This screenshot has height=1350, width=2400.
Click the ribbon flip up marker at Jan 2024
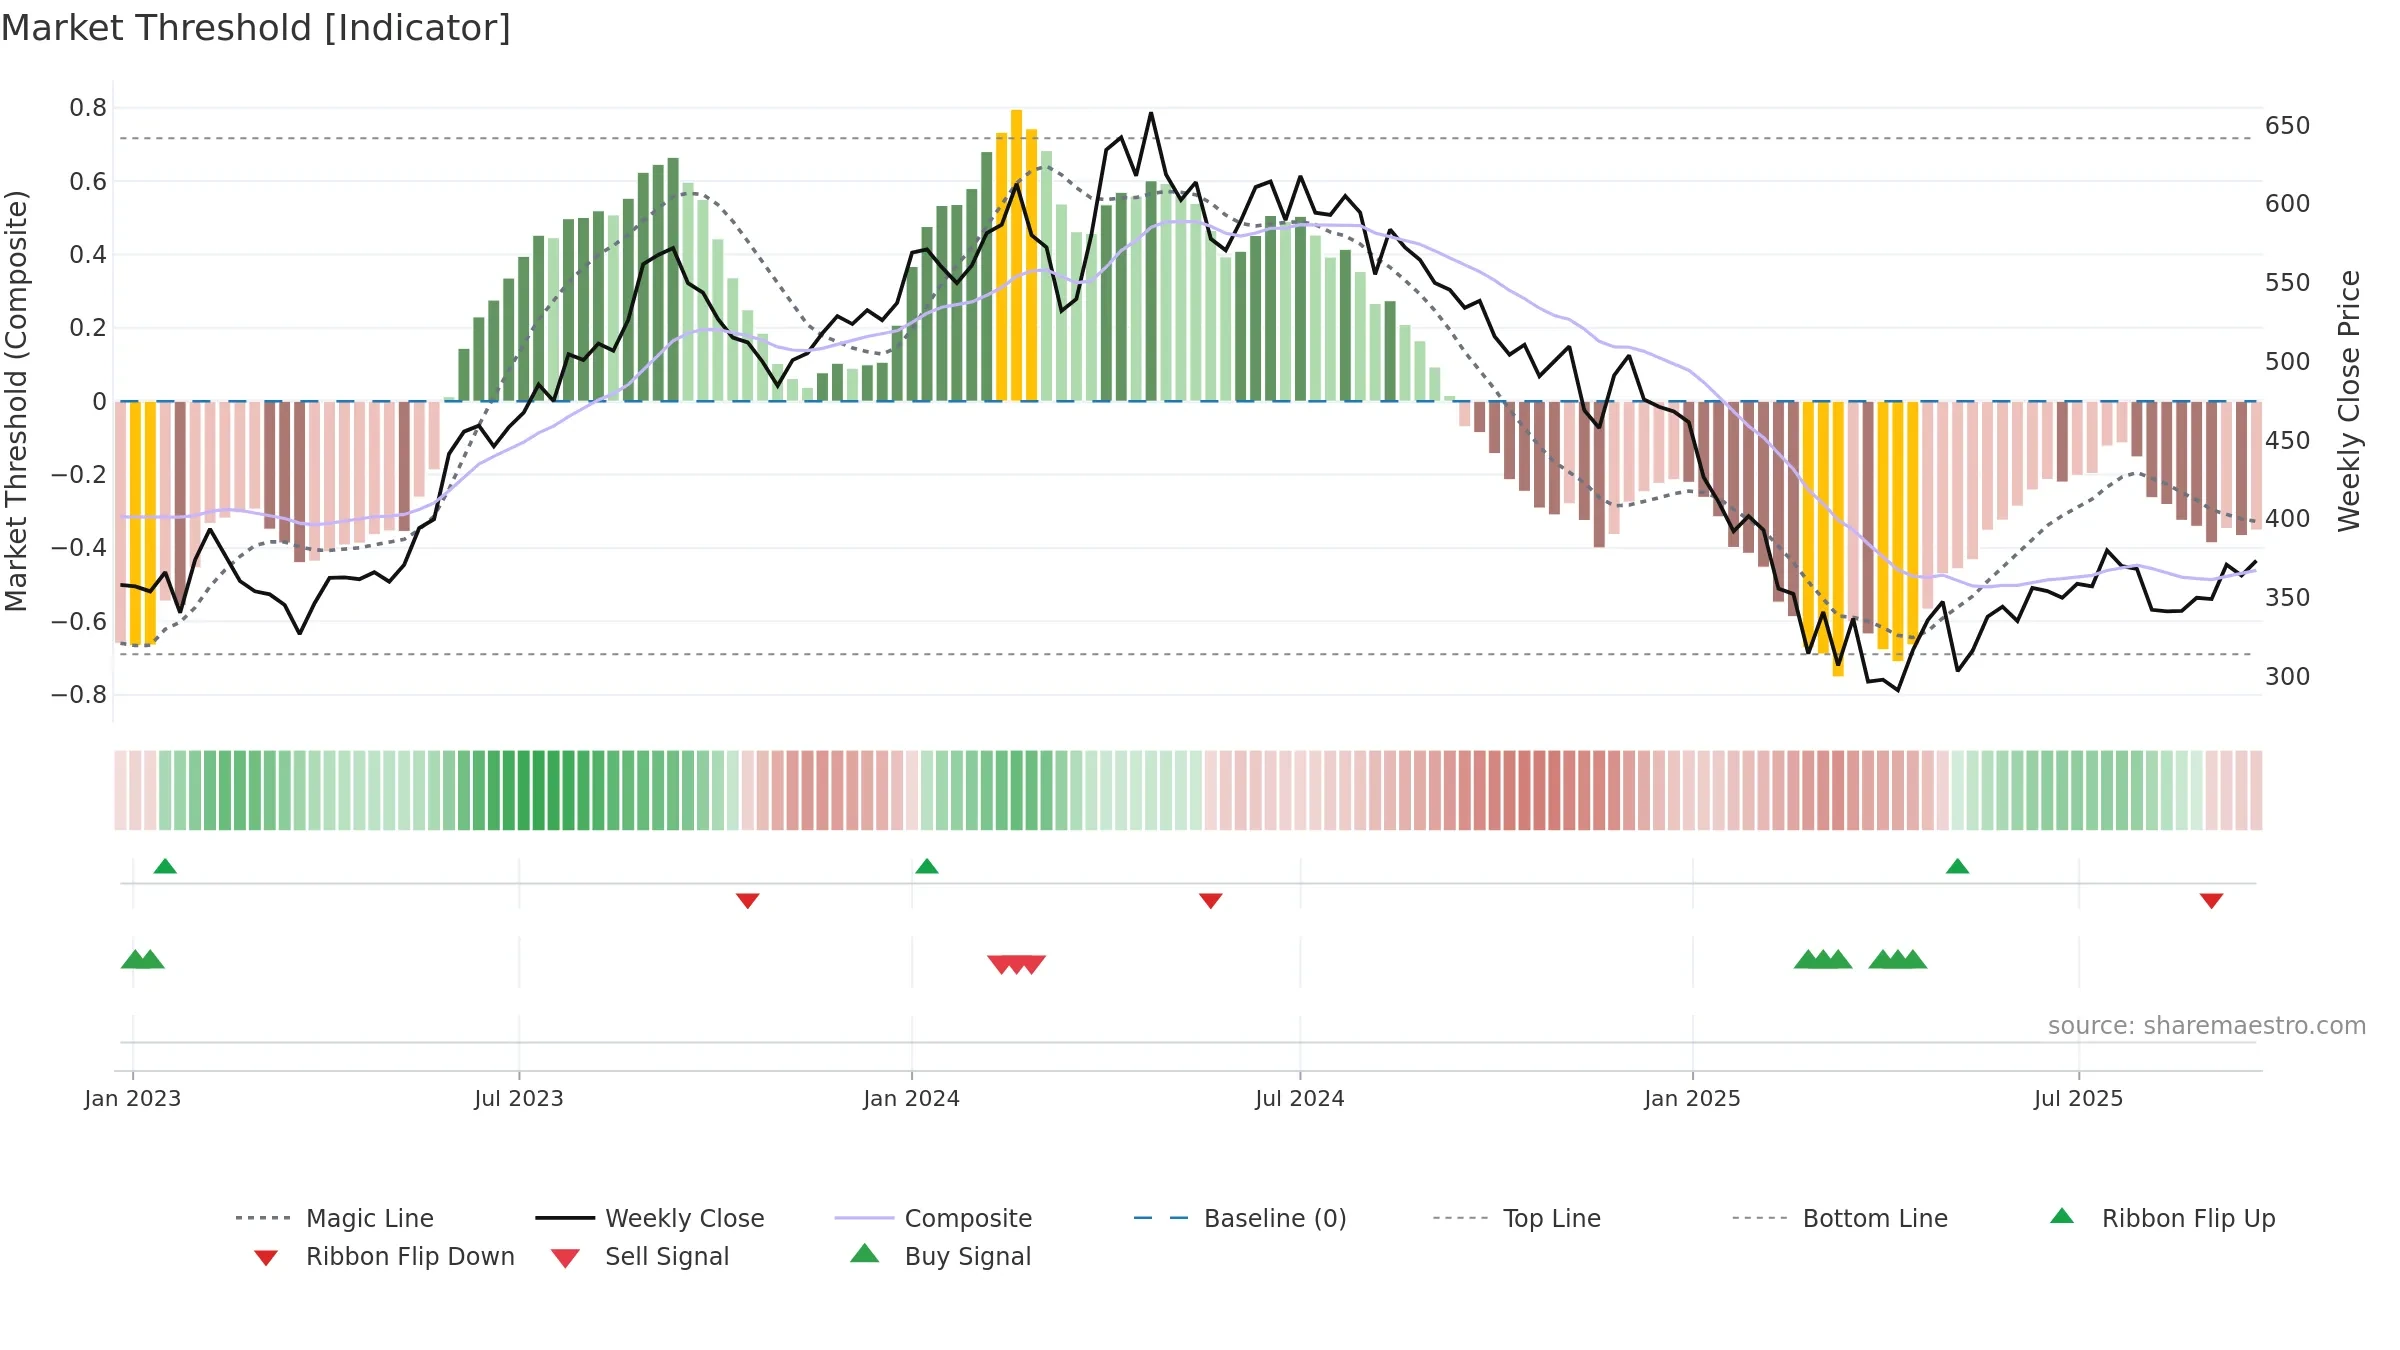pyautogui.click(x=927, y=866)
